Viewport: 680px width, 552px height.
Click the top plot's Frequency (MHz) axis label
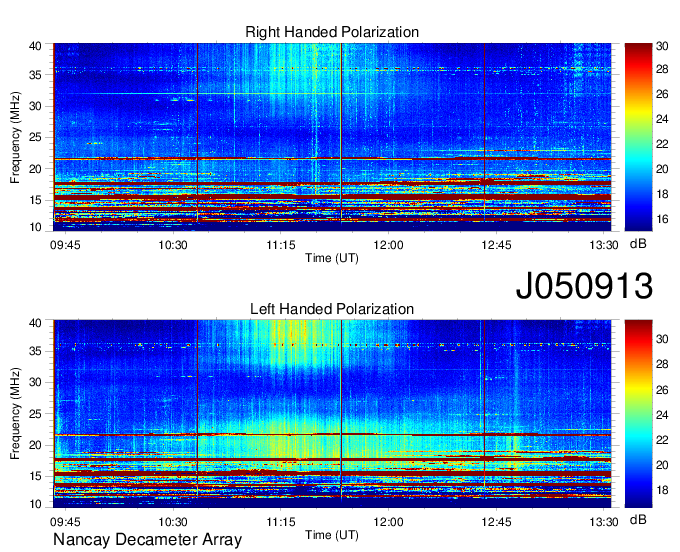[15, 137]
